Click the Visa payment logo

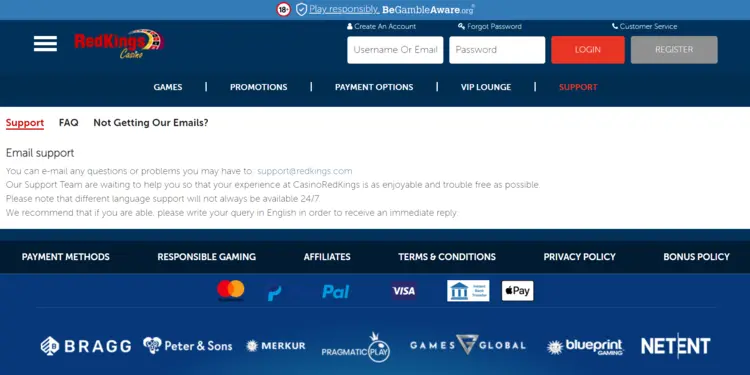(404, 291)
